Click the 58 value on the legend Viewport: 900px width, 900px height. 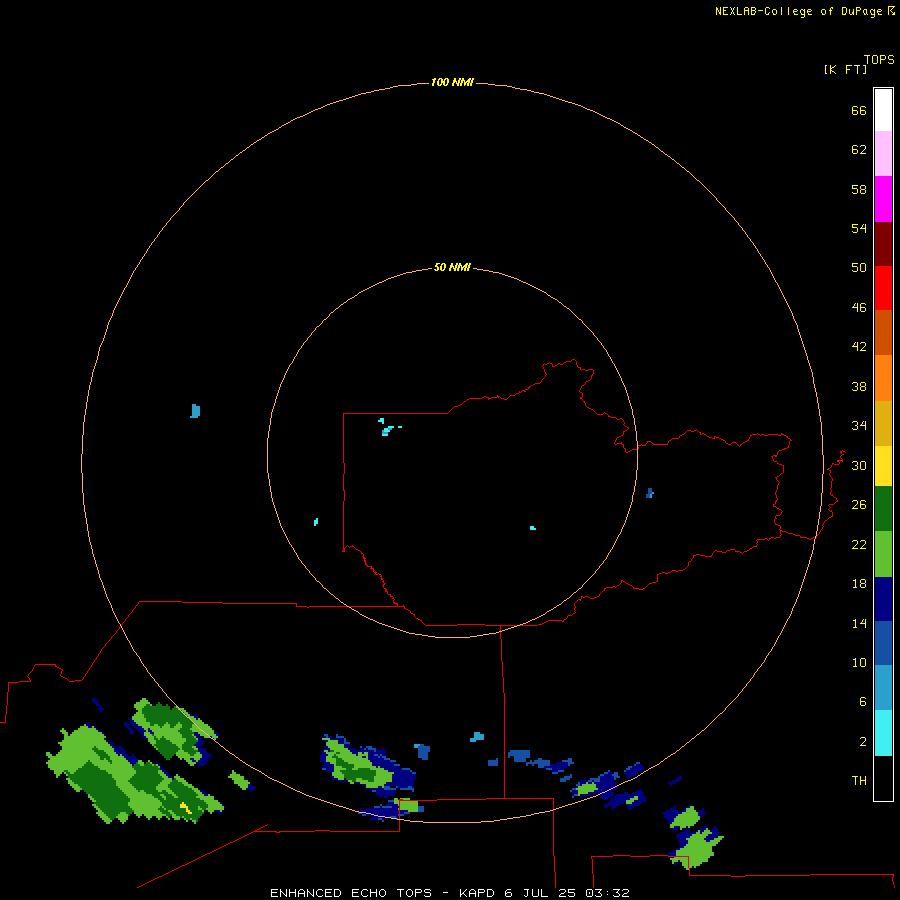[859, 189]
